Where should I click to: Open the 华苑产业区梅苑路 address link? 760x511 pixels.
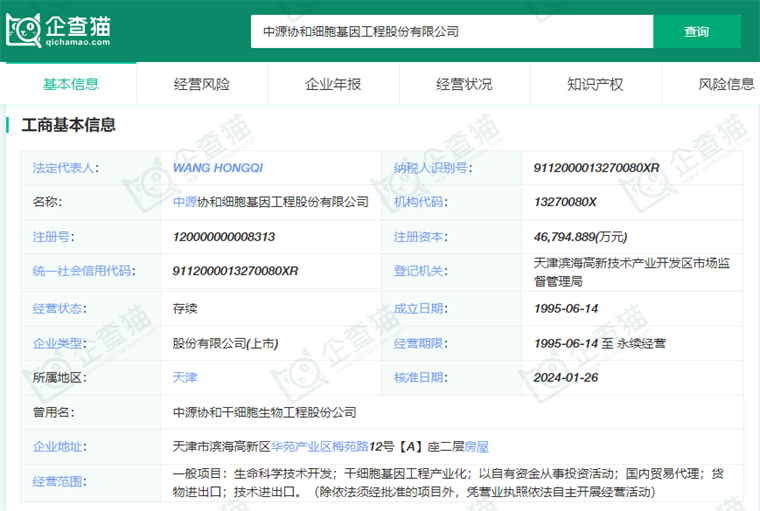click(x=320, y=446)
